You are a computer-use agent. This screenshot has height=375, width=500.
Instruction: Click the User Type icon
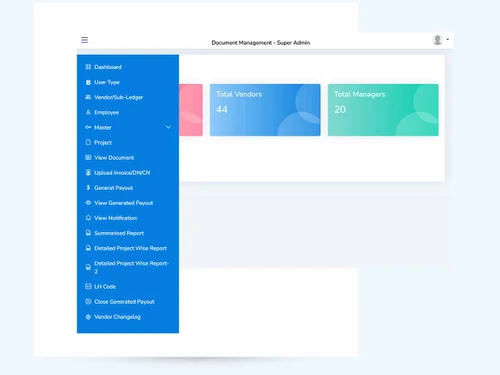pyautogui.click(x=88, y=82)
